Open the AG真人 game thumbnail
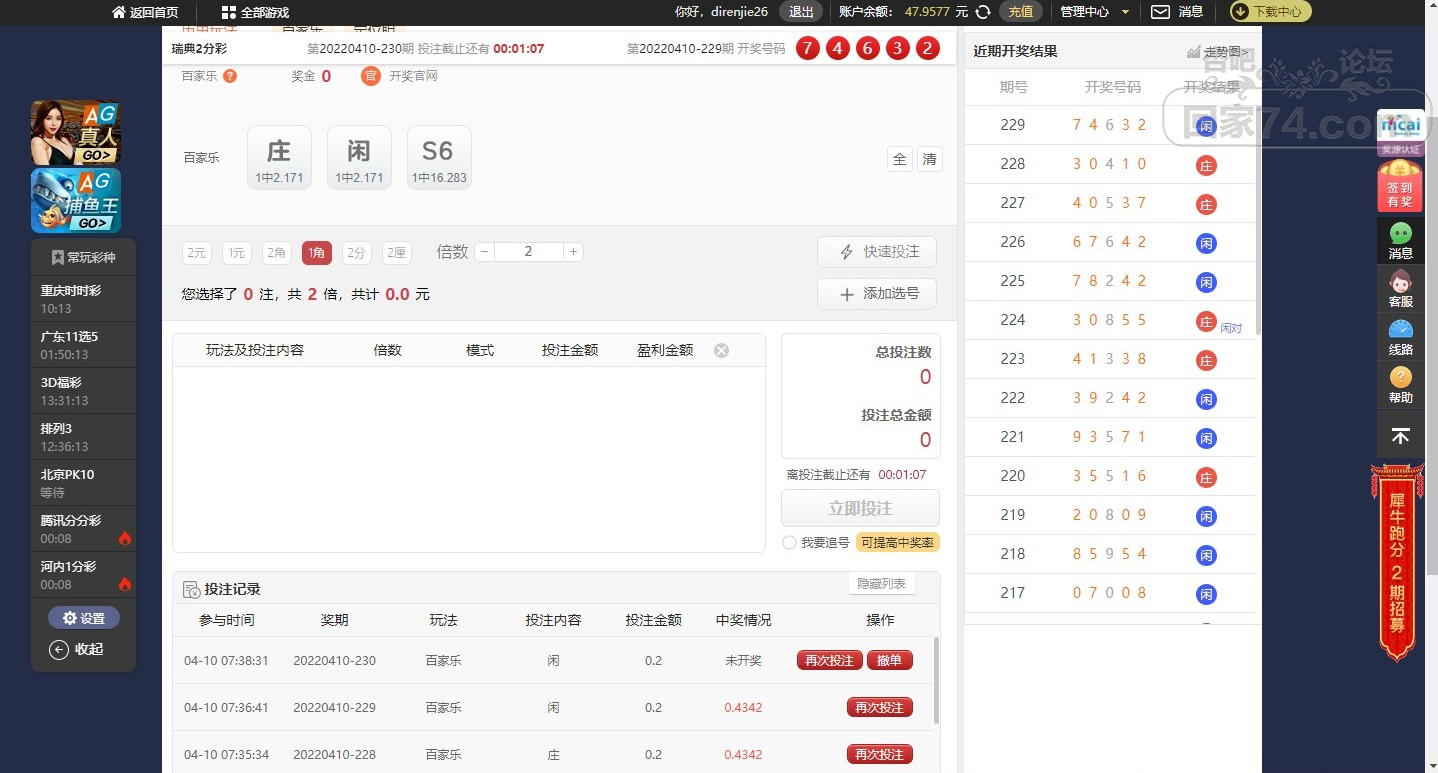This screenshot has width=1438, height=773. tap(76, 132)
